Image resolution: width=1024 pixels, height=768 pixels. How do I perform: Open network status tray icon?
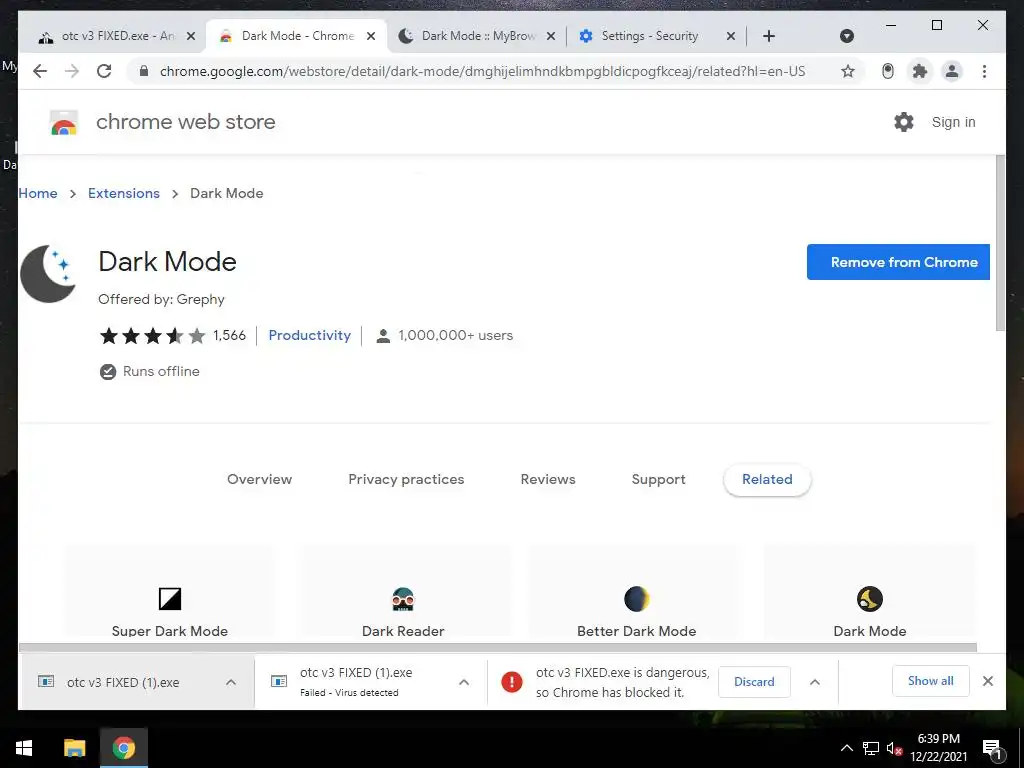[871, 748]
